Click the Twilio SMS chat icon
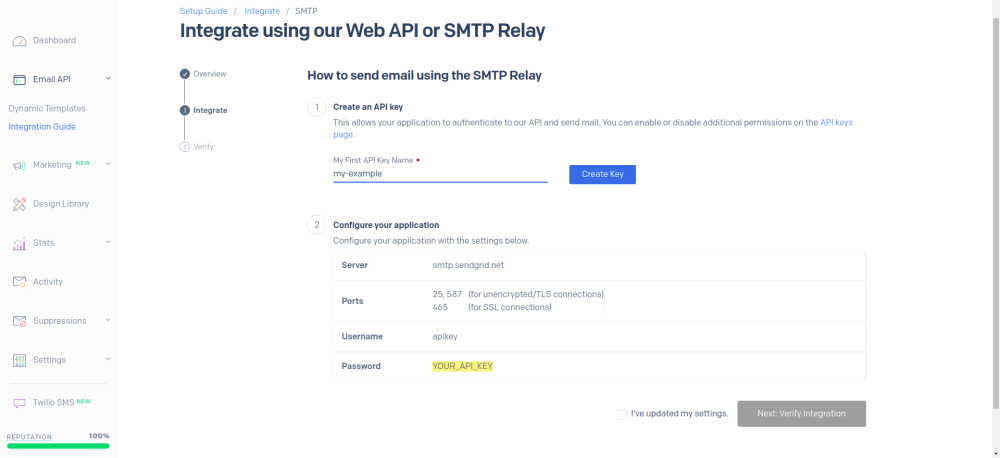 tap(19, 402)
